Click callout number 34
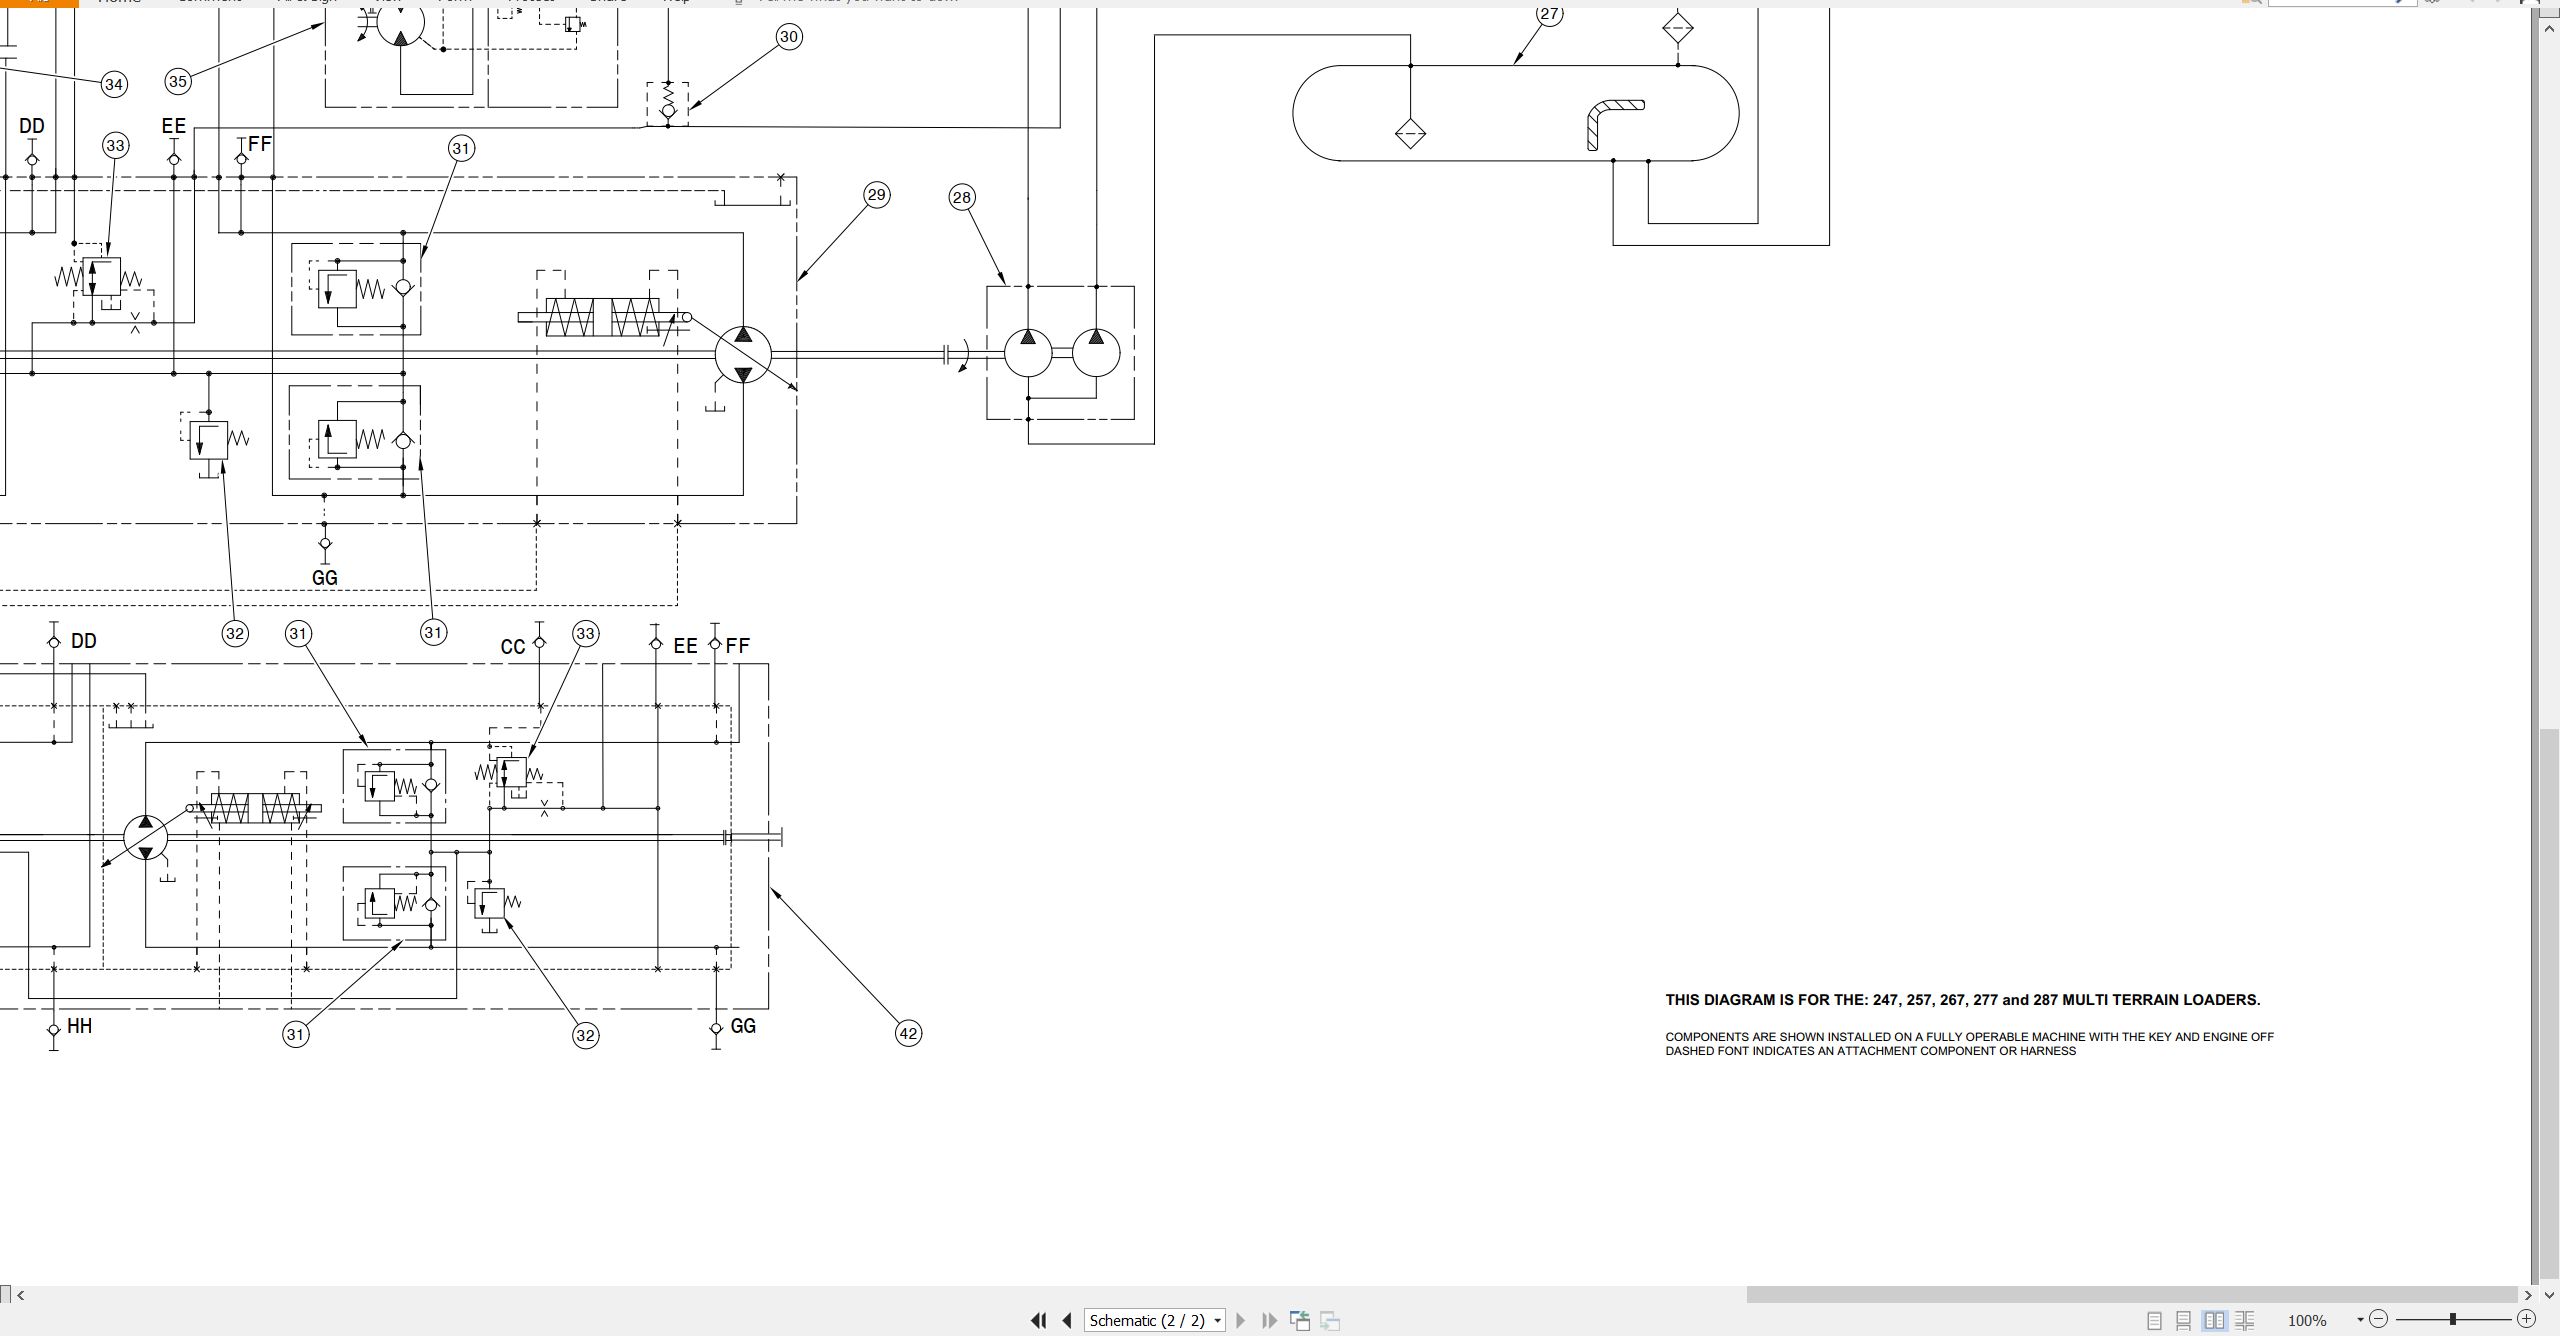This screenshot has width=2560, height=1336. coord(114,85)
